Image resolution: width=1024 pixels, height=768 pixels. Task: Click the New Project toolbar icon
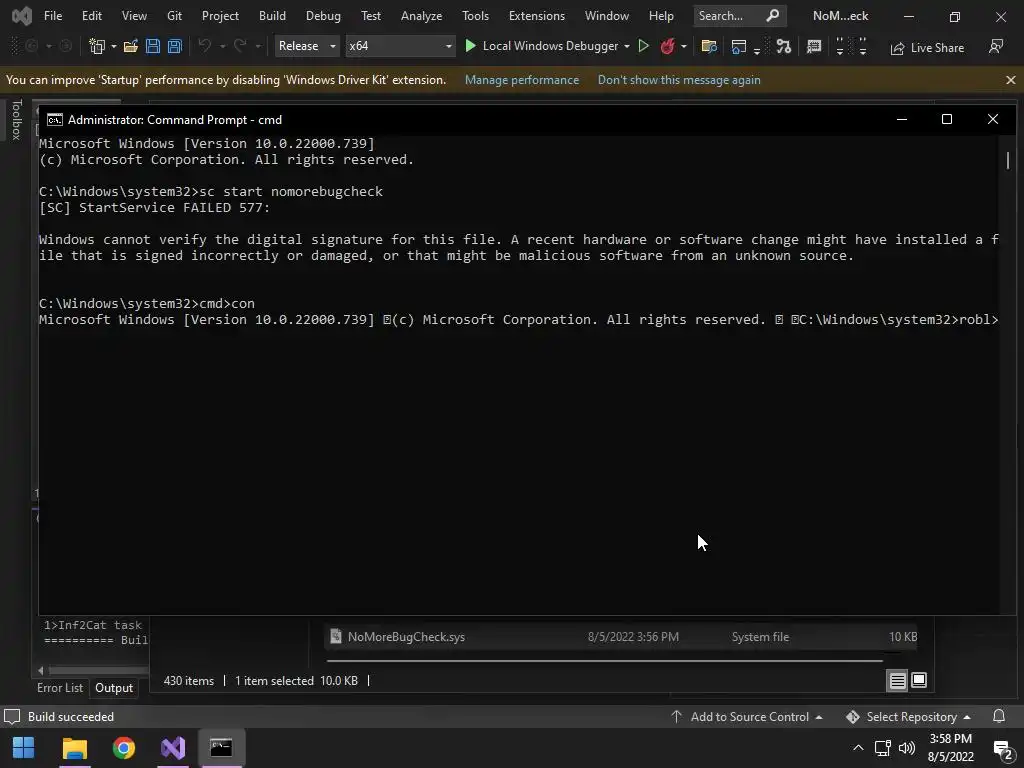click(x=97, y=46)
